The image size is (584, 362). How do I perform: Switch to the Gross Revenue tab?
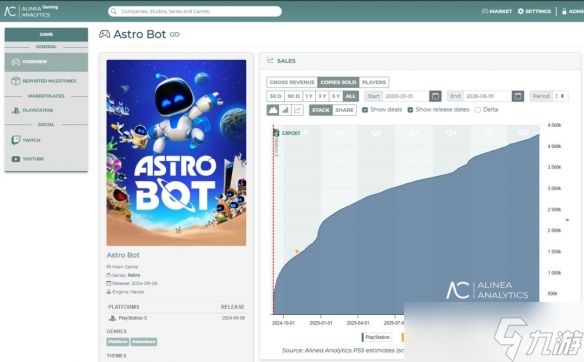pos(292,82)
